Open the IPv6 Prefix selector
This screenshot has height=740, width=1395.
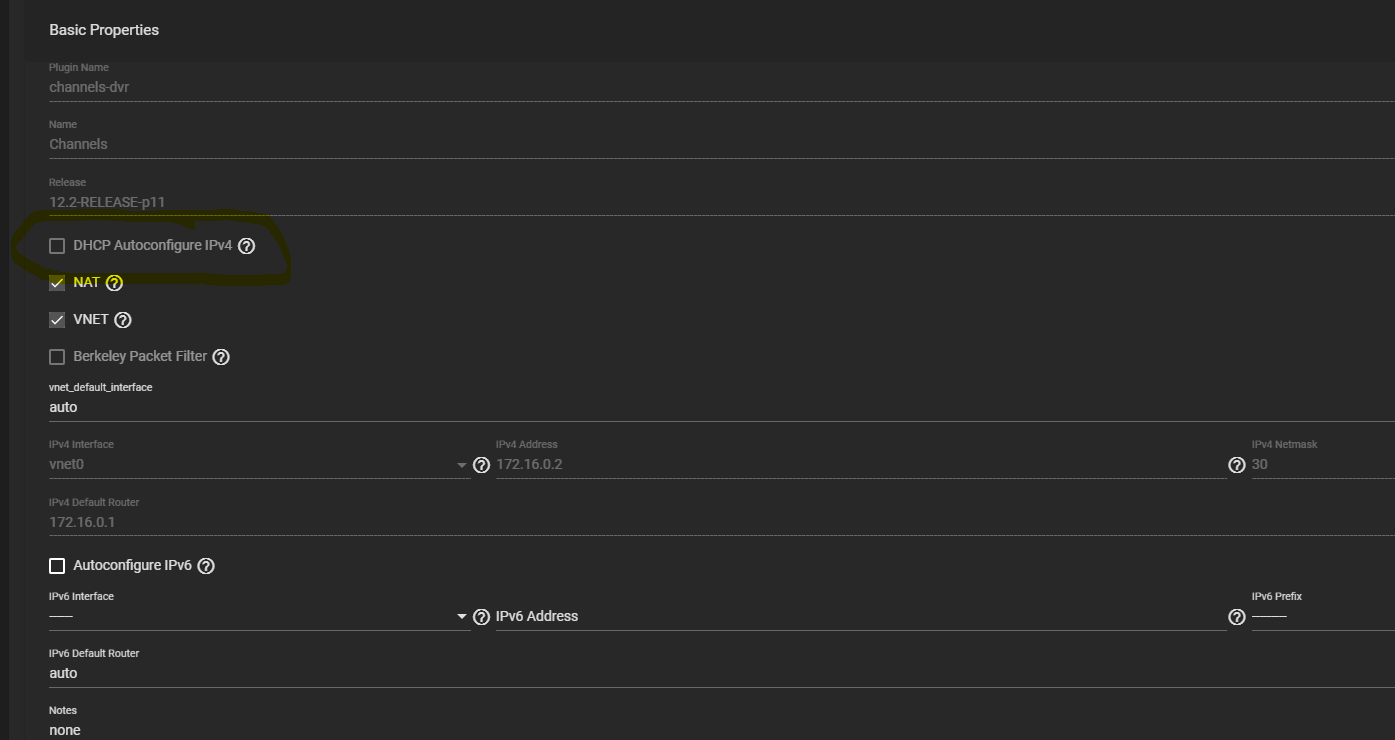click(x=1320, y=616)
